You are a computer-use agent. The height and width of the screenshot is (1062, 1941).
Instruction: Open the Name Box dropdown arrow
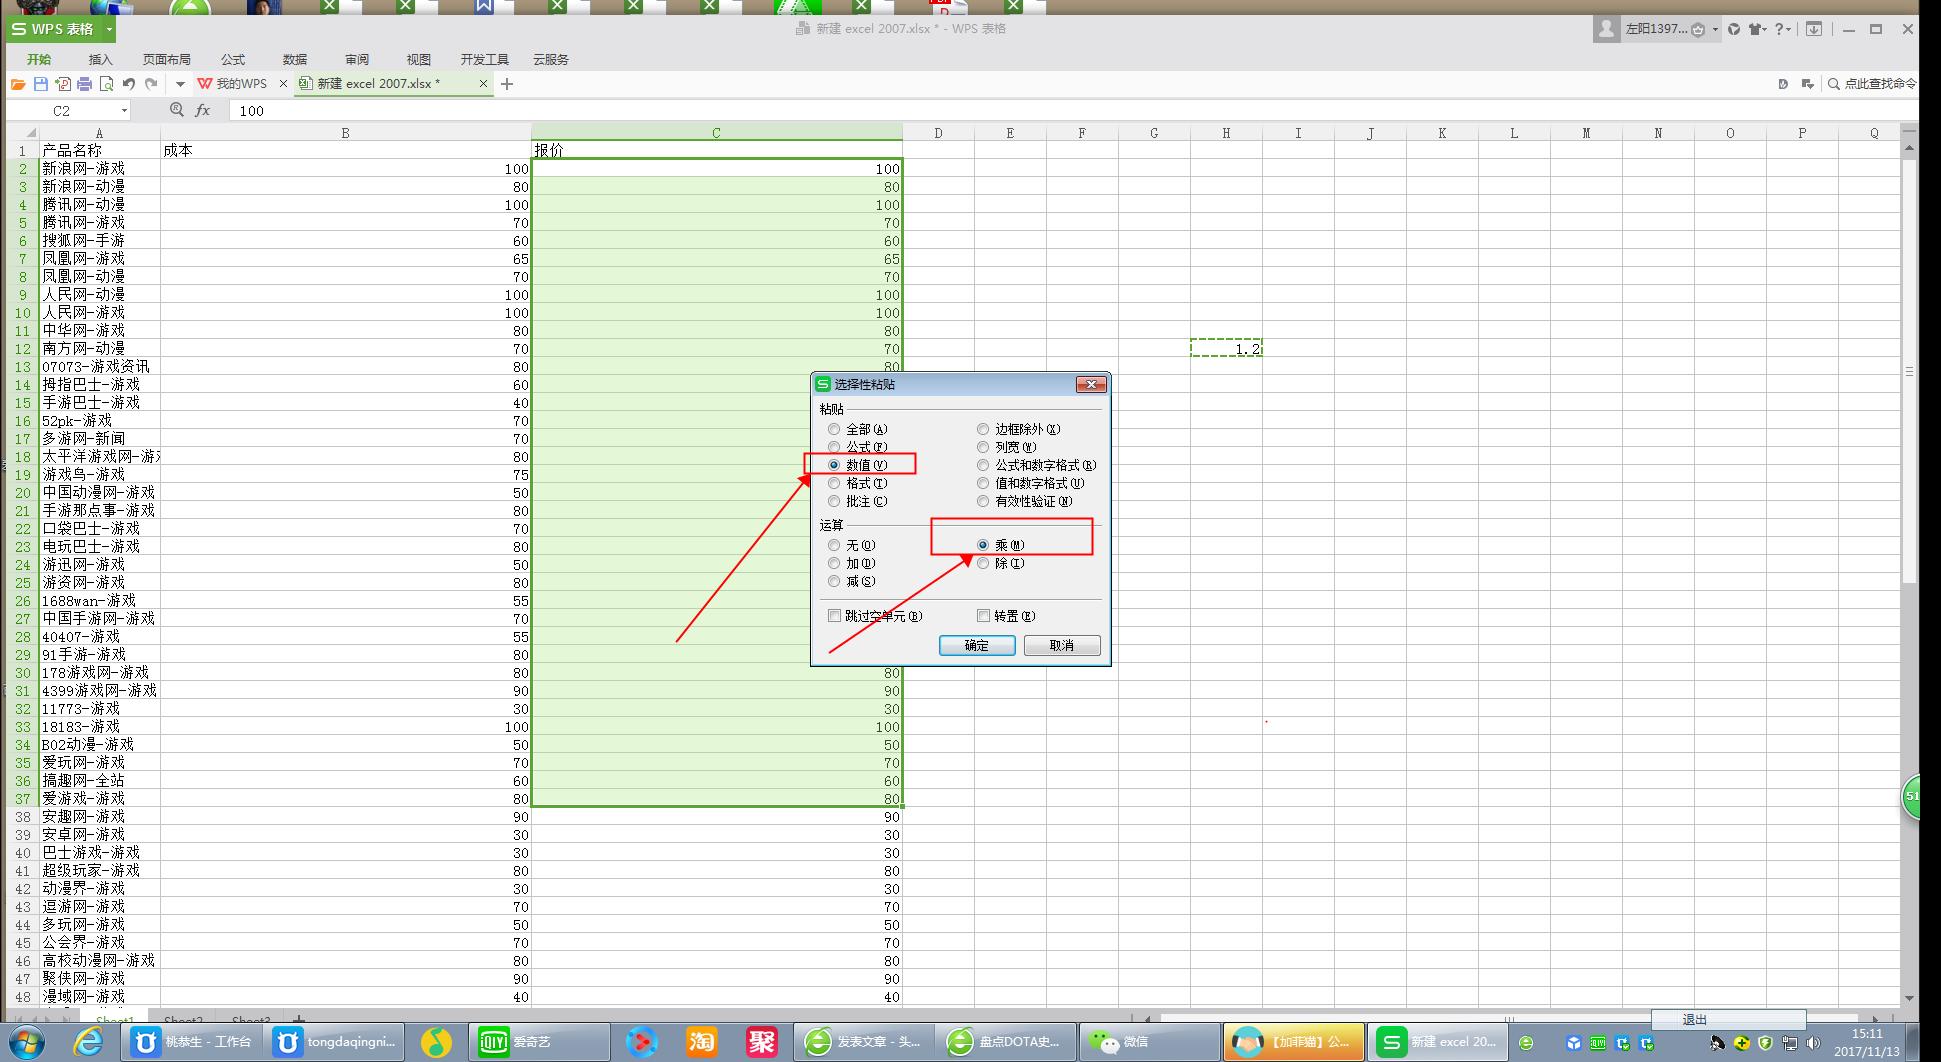click(x=124, y=110)
